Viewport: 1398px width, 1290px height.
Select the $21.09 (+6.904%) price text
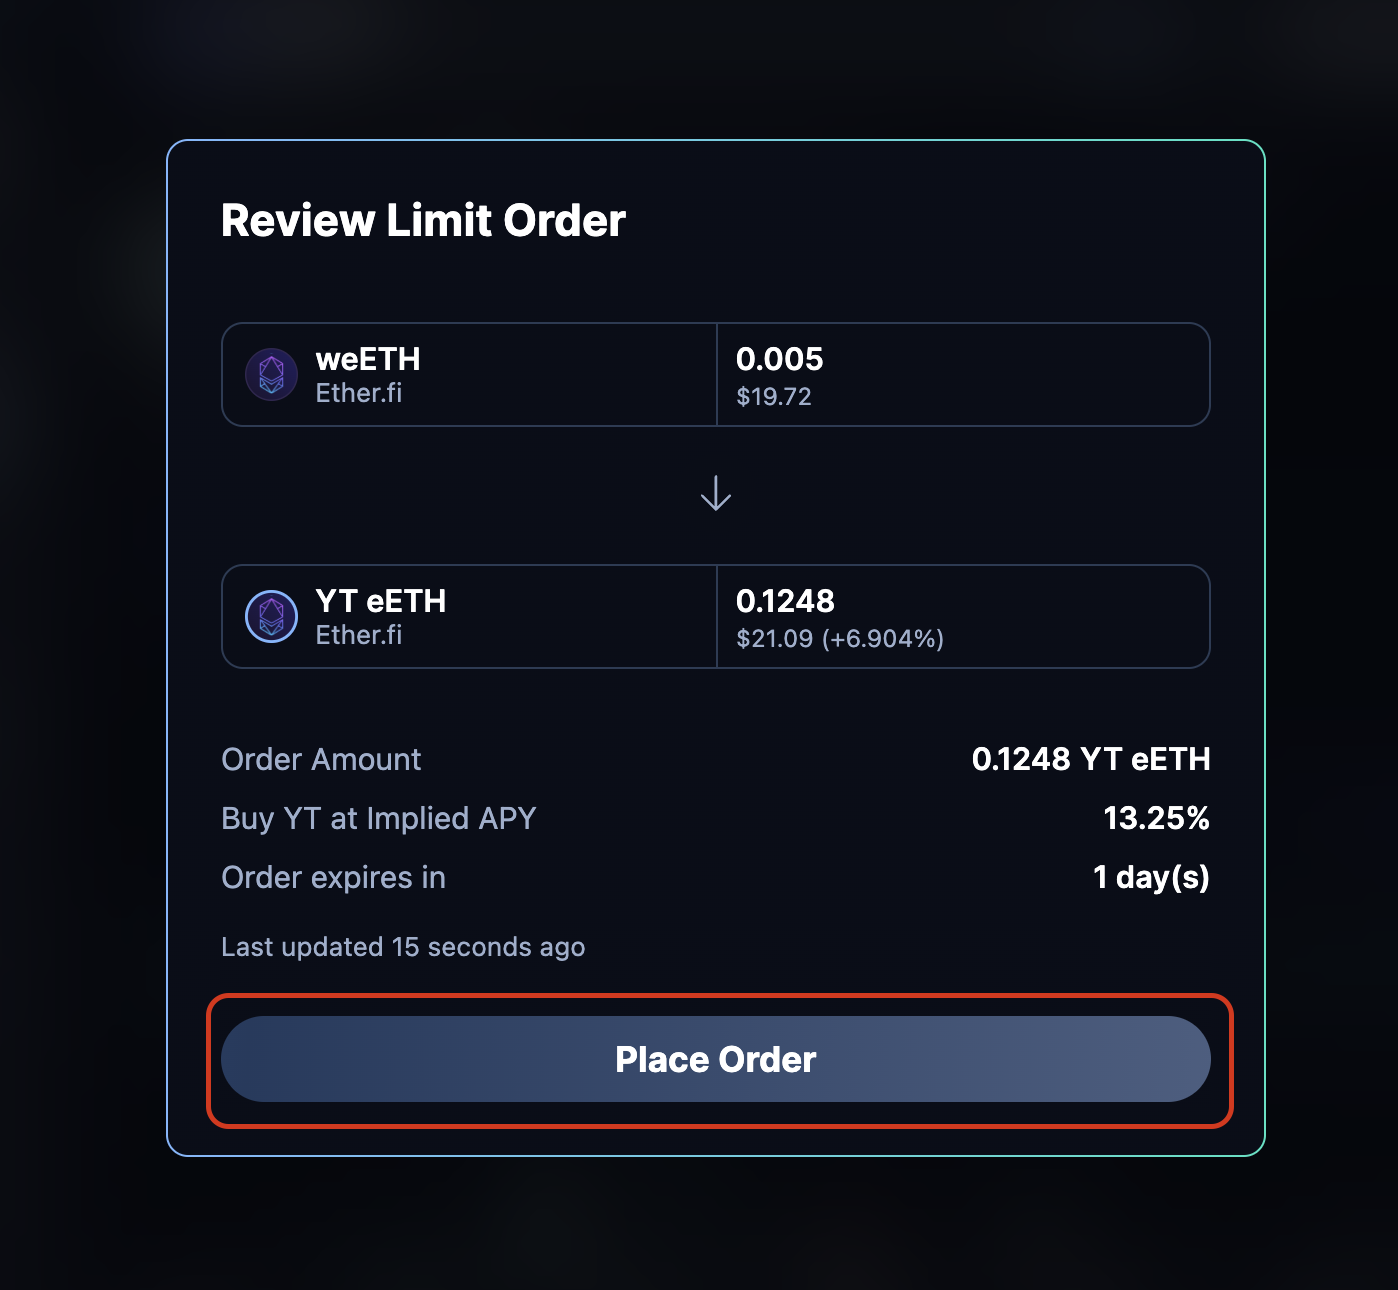point(841,637)
